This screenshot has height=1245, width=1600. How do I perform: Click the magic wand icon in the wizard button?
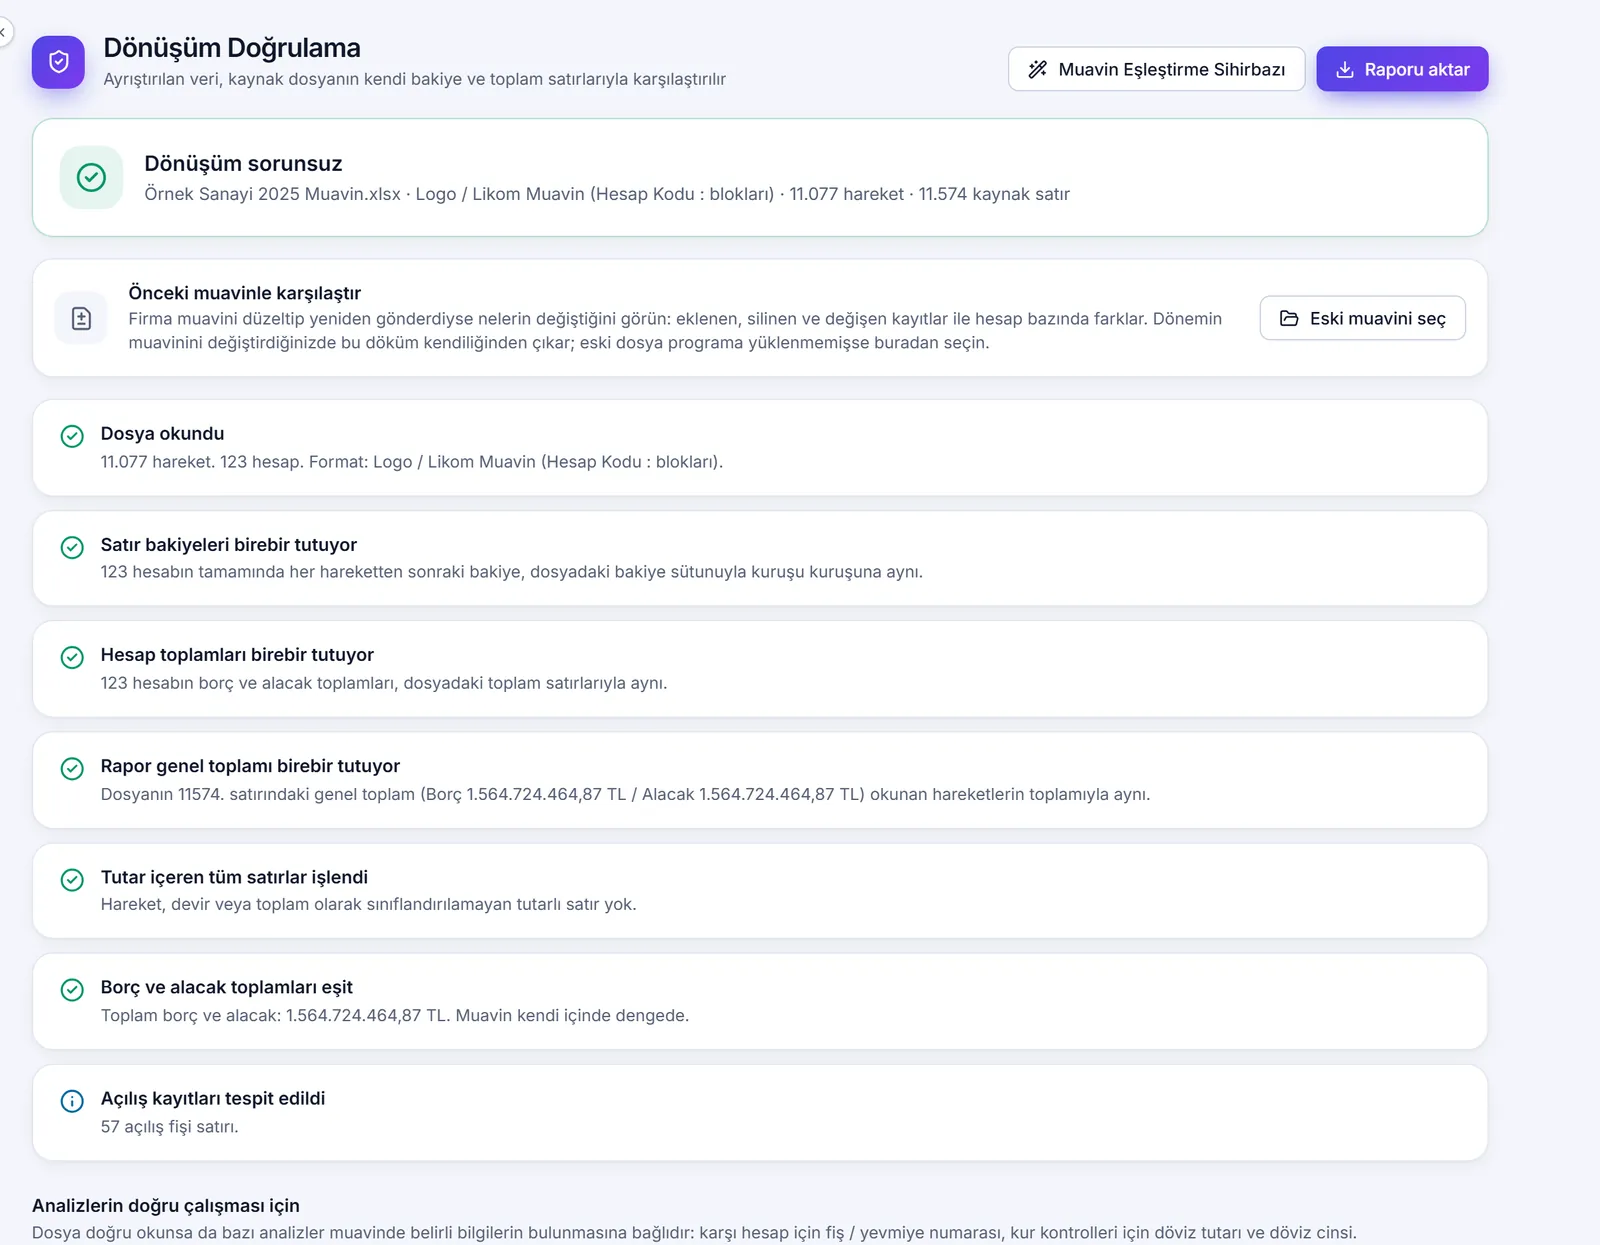click(1038, 69)
